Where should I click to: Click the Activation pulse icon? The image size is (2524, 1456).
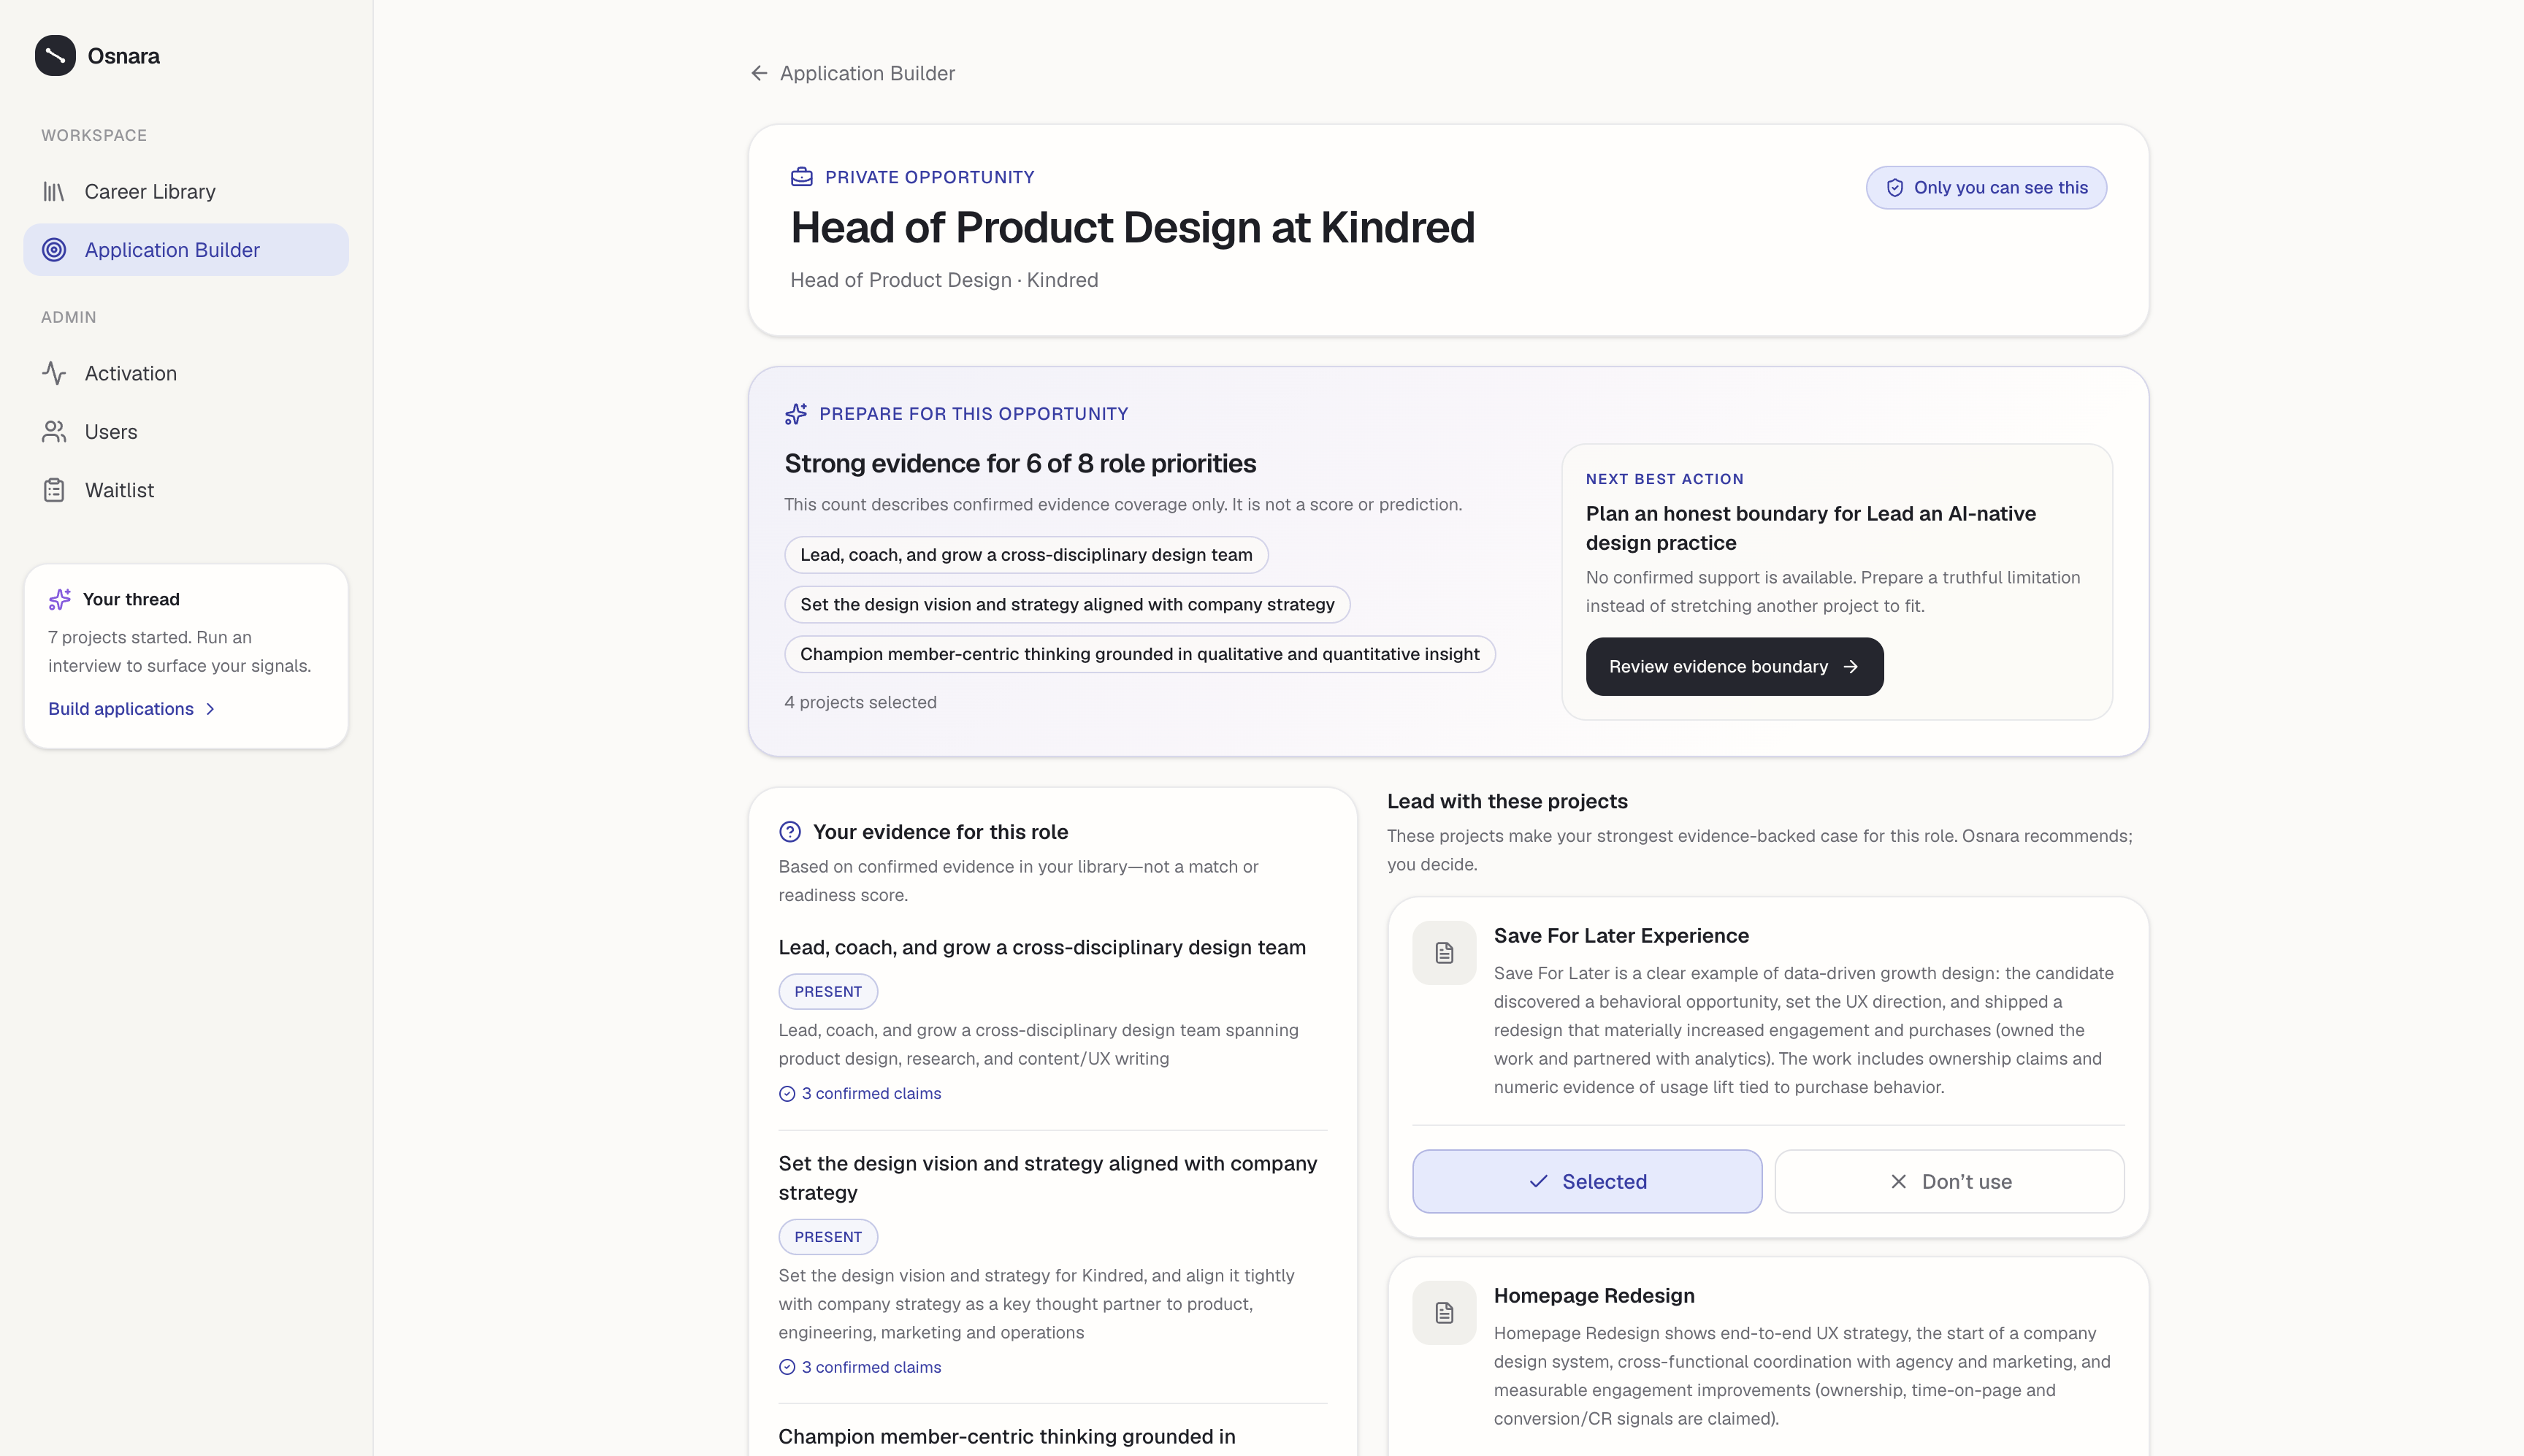click(x=54, y=373)
